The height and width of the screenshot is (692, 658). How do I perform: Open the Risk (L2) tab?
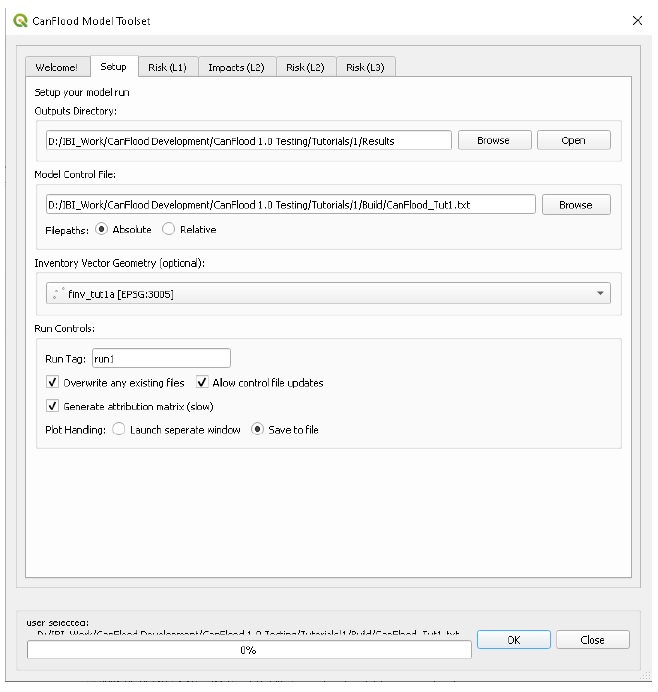pos(305,67)
